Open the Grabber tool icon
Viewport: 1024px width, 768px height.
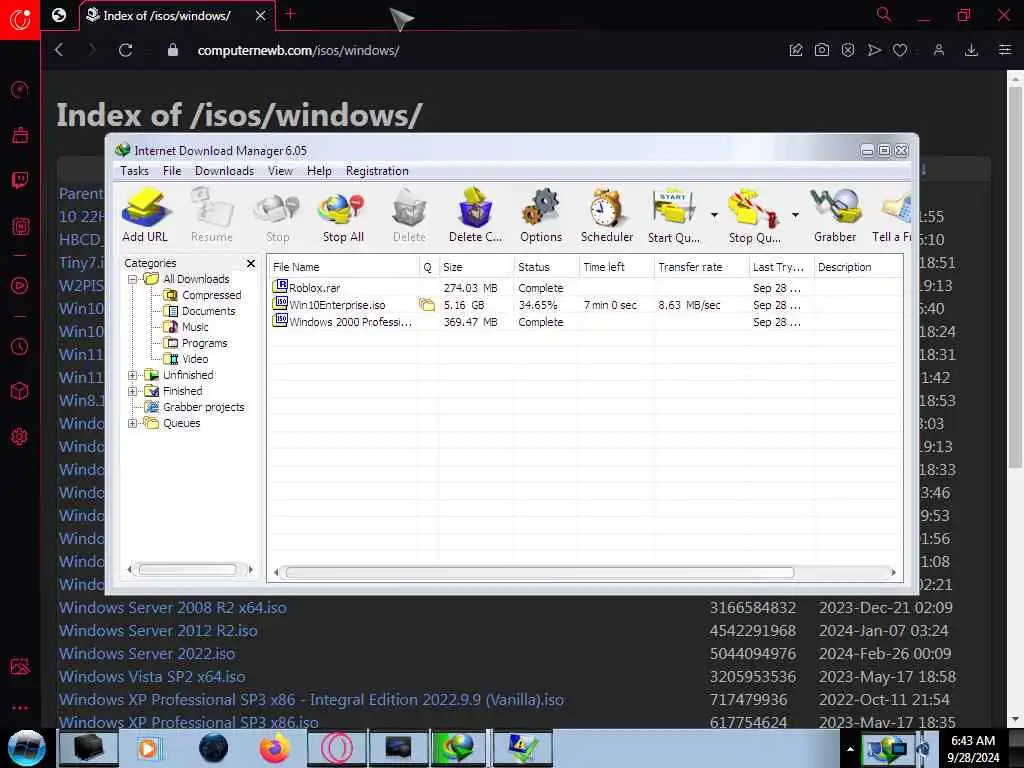[x=835, y=216]
